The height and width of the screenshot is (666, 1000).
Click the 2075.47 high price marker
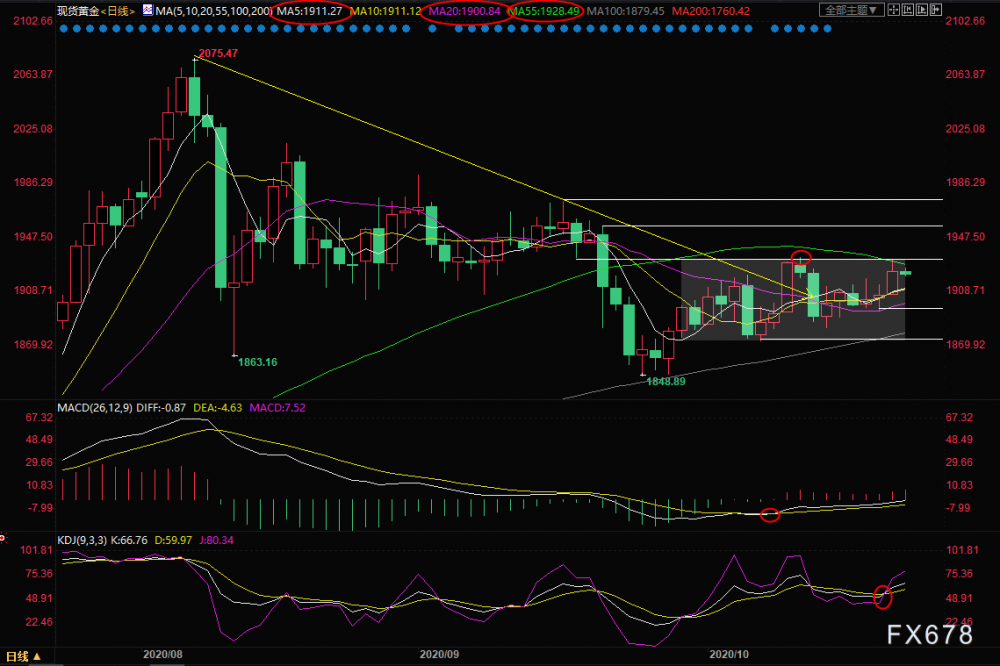[x=218, y=54]
